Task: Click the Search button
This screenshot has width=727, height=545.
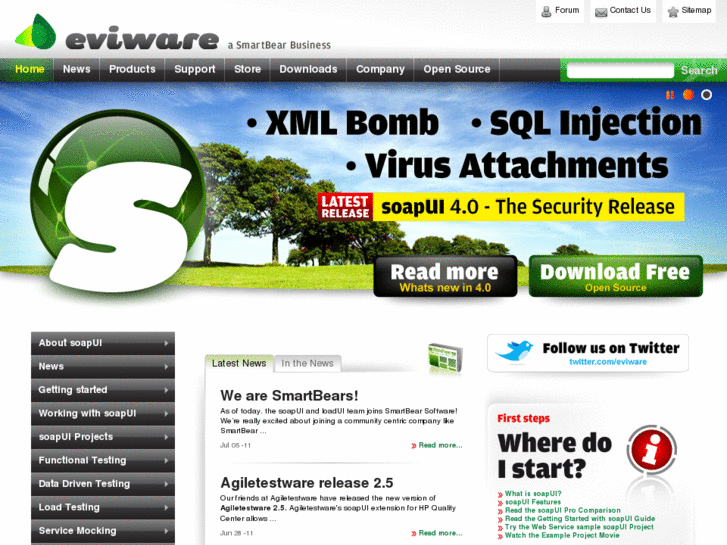Action: [x=699, y=71]
